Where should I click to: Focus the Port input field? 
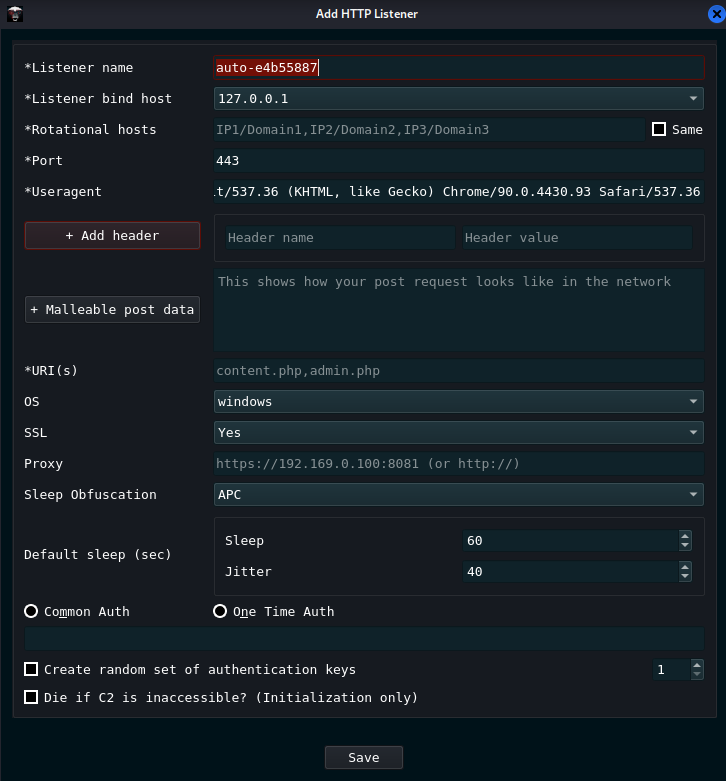pyautogui.click(x=459, y=160)
